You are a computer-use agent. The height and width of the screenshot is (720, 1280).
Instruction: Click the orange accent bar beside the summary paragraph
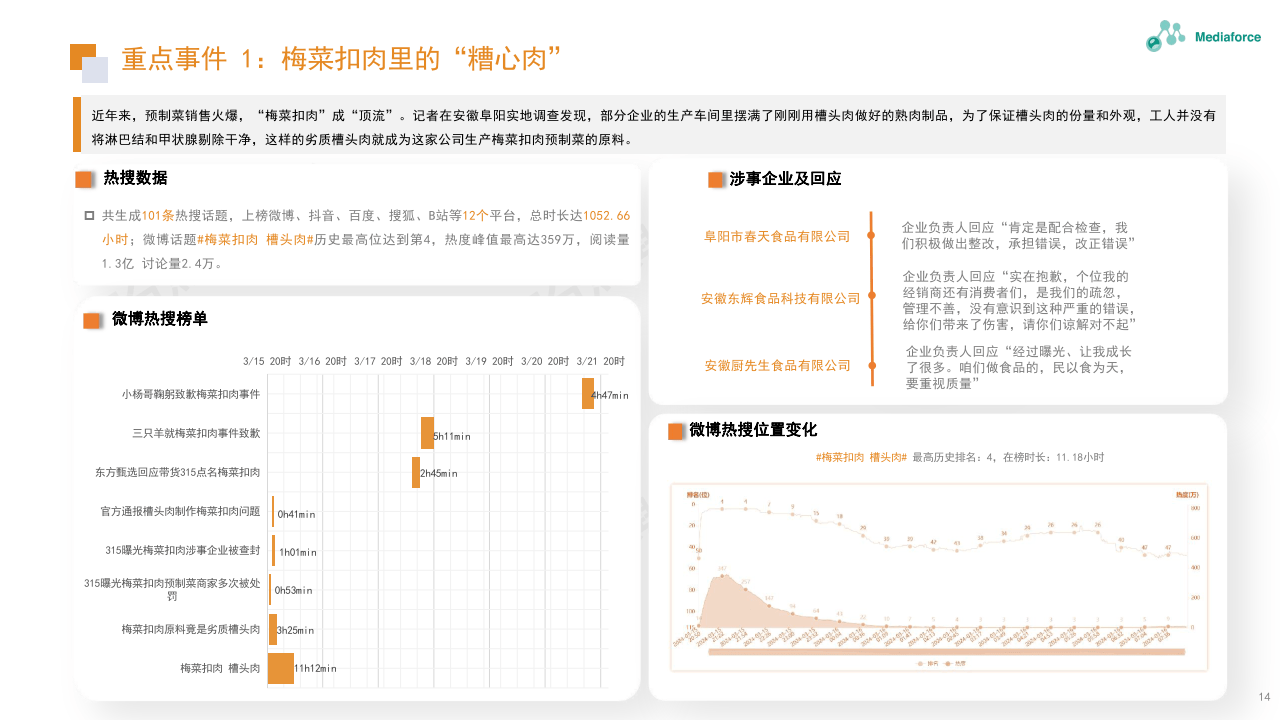coord(77,123)
